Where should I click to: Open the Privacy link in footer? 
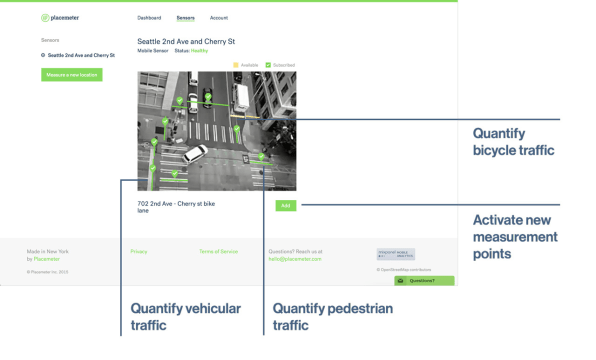coord(139,252)
